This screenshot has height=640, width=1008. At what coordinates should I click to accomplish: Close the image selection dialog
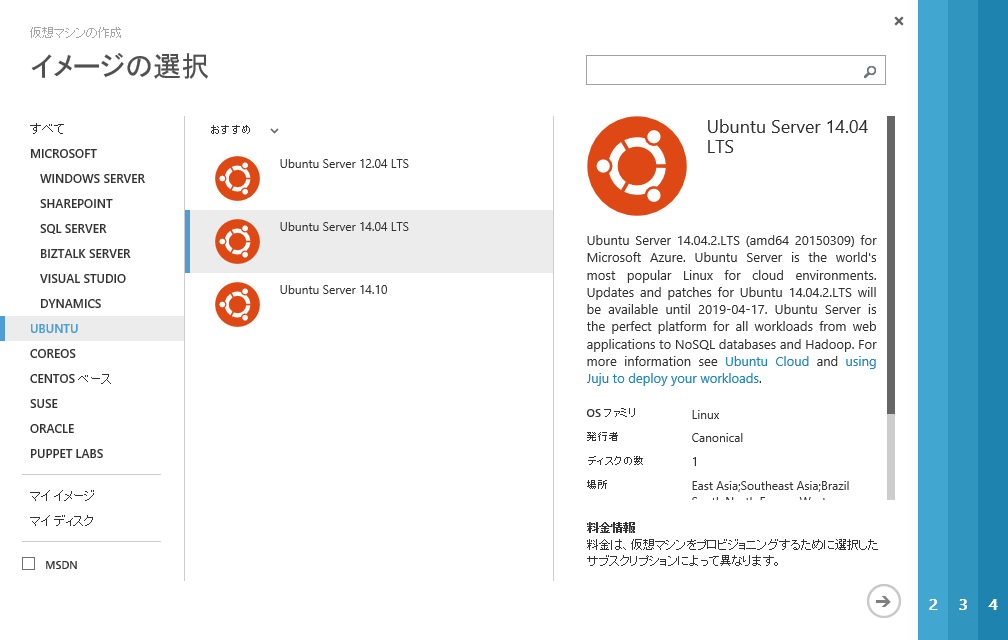pyautogui.click(x=898, y=21)
